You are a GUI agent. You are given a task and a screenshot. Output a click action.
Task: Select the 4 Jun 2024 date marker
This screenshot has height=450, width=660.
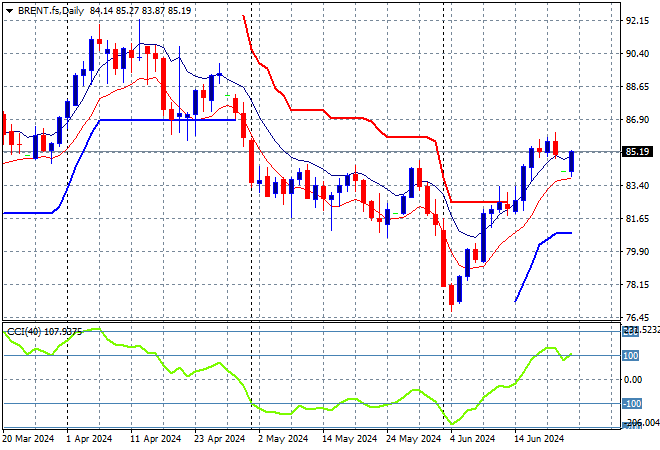coord(473,439)
